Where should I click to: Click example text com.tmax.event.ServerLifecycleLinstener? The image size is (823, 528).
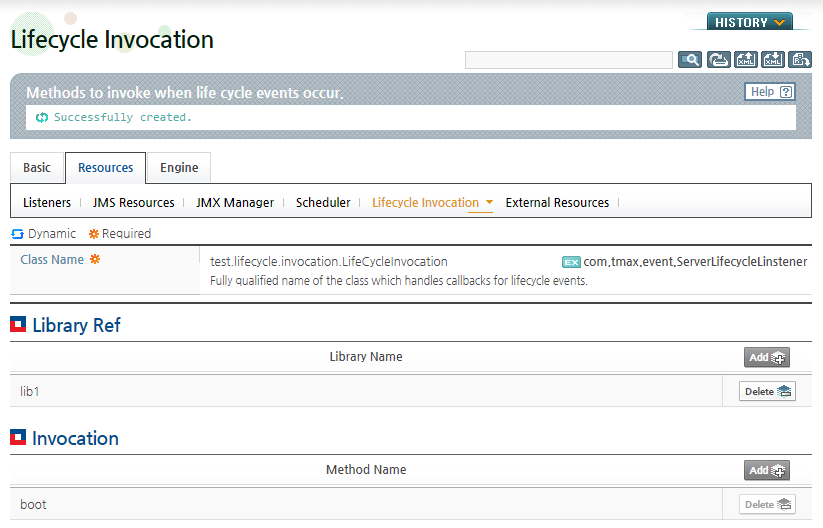click(695, 261)
